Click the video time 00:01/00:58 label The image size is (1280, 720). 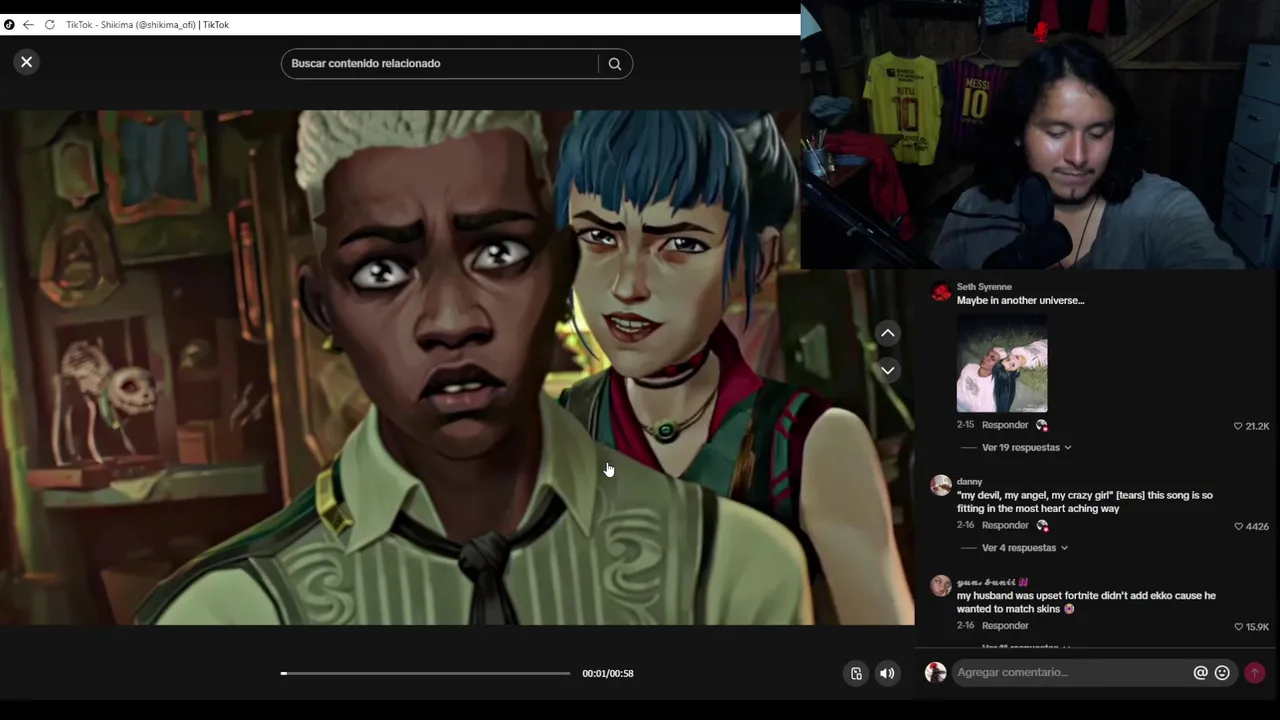pyautogui.click(x=608, y=674)
